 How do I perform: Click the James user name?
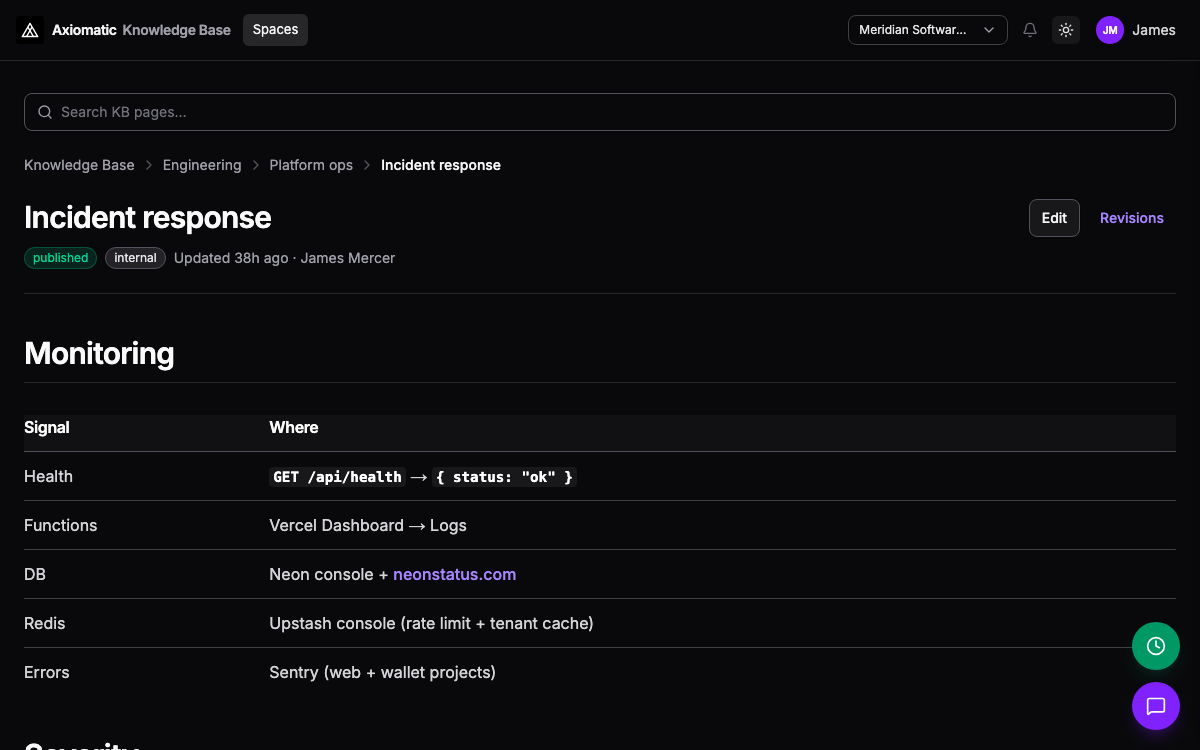pyautogui.click(x=1154, y=30)
